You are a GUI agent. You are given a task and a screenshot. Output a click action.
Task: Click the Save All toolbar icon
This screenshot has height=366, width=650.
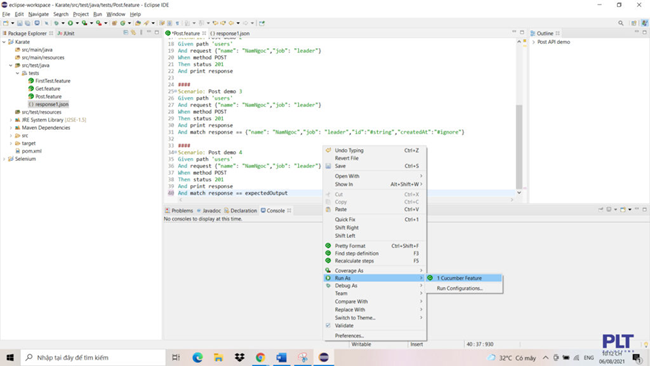(27, 23)
